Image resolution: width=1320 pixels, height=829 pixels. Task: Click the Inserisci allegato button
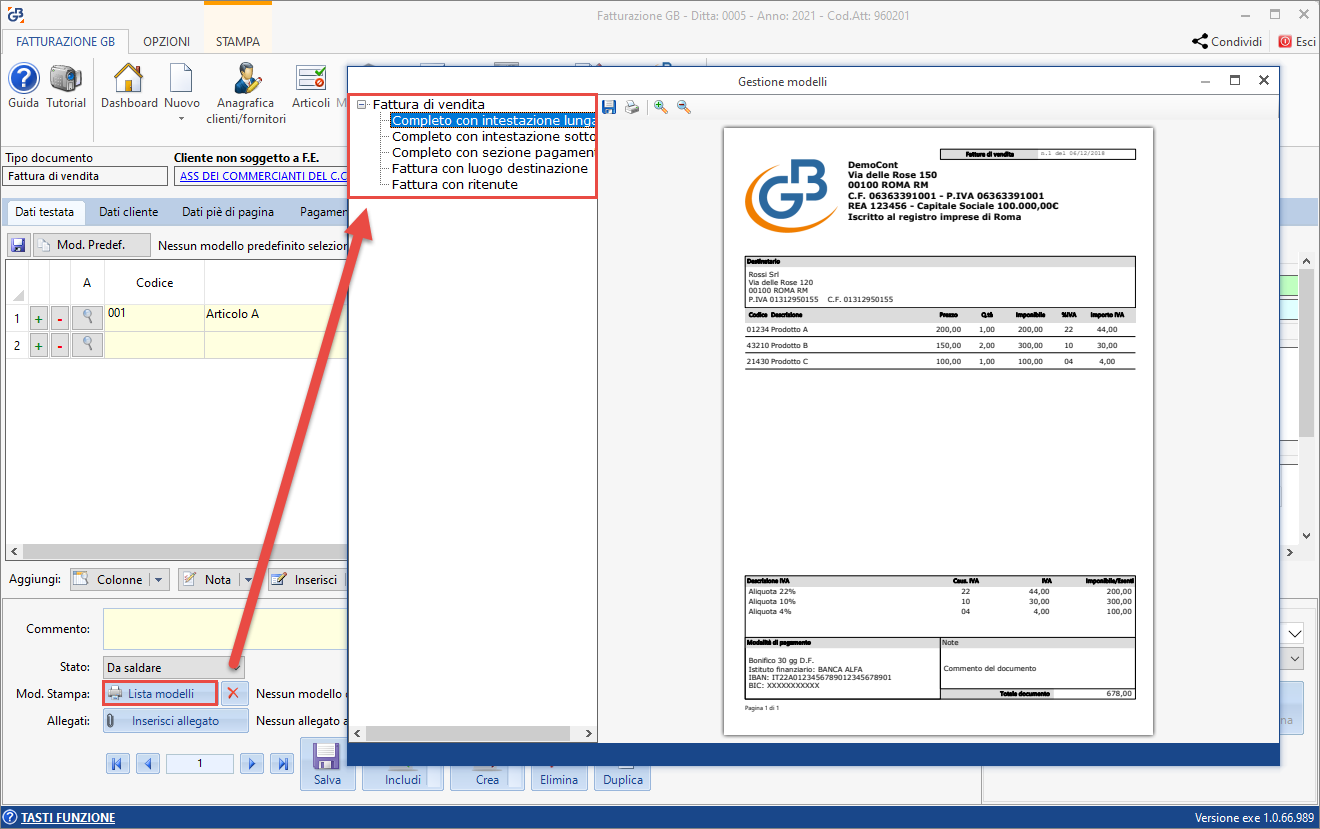tap(175, 721)
